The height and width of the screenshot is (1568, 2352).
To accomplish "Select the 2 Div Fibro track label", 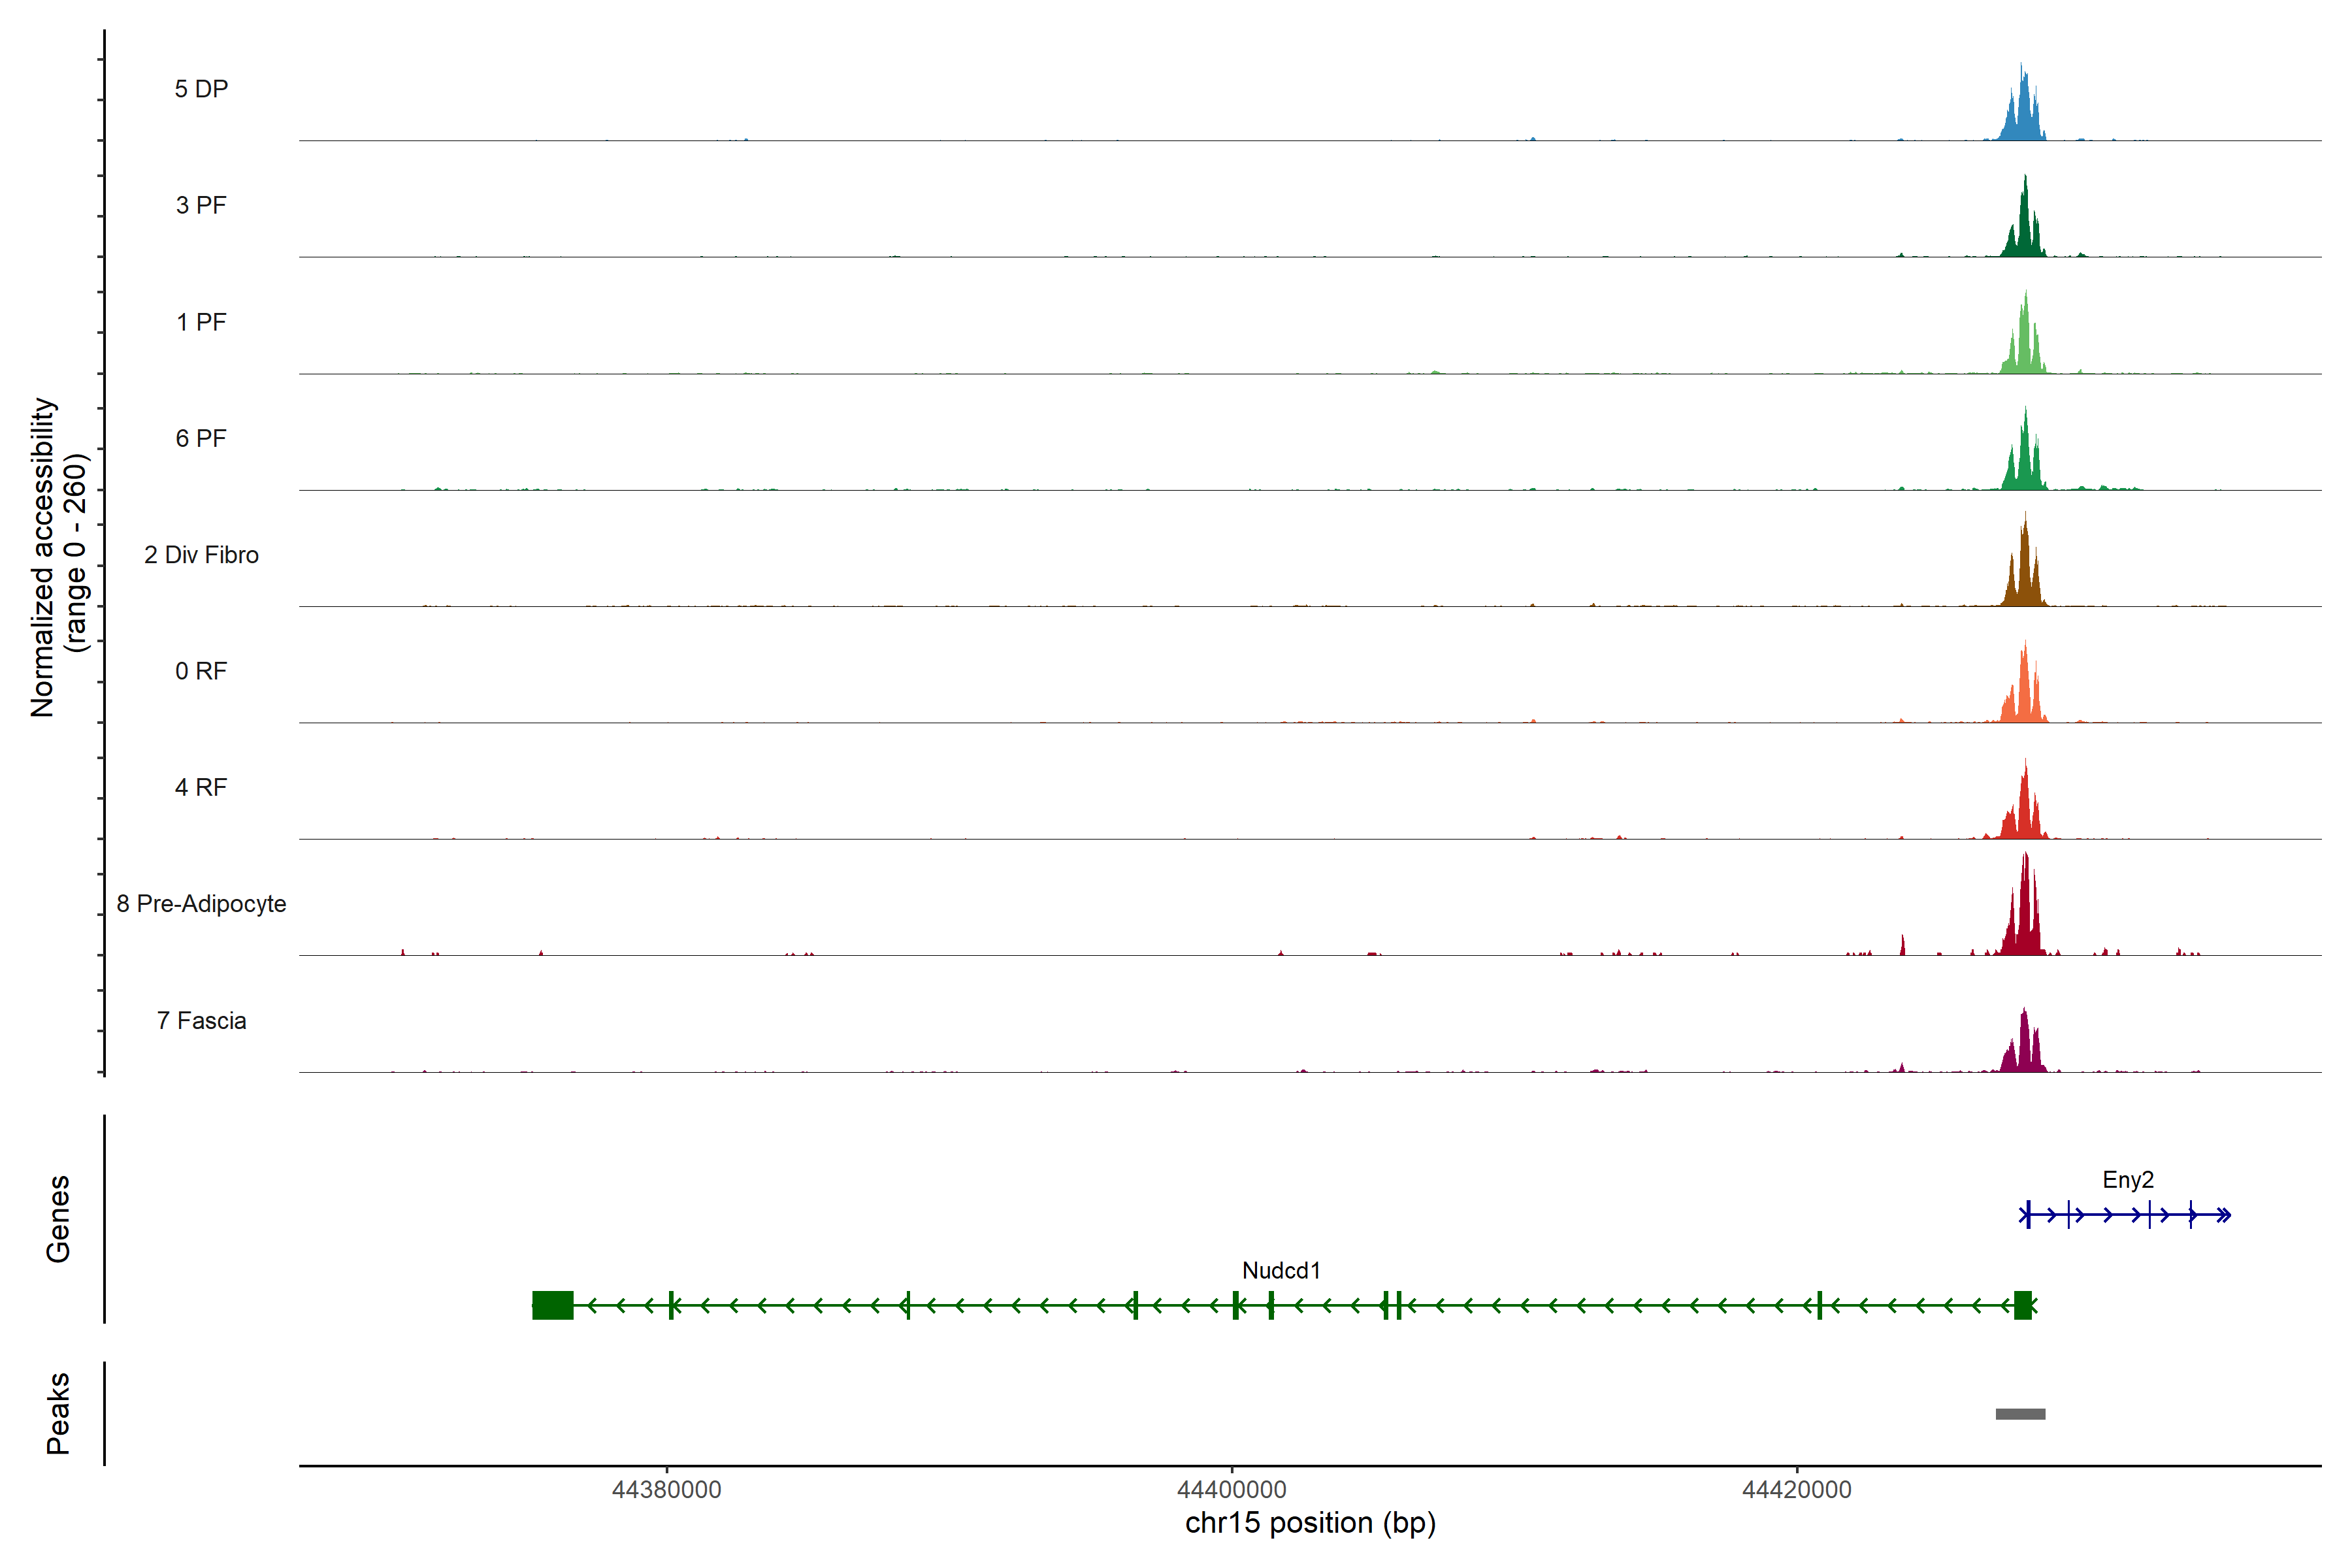I will (201, 555).
